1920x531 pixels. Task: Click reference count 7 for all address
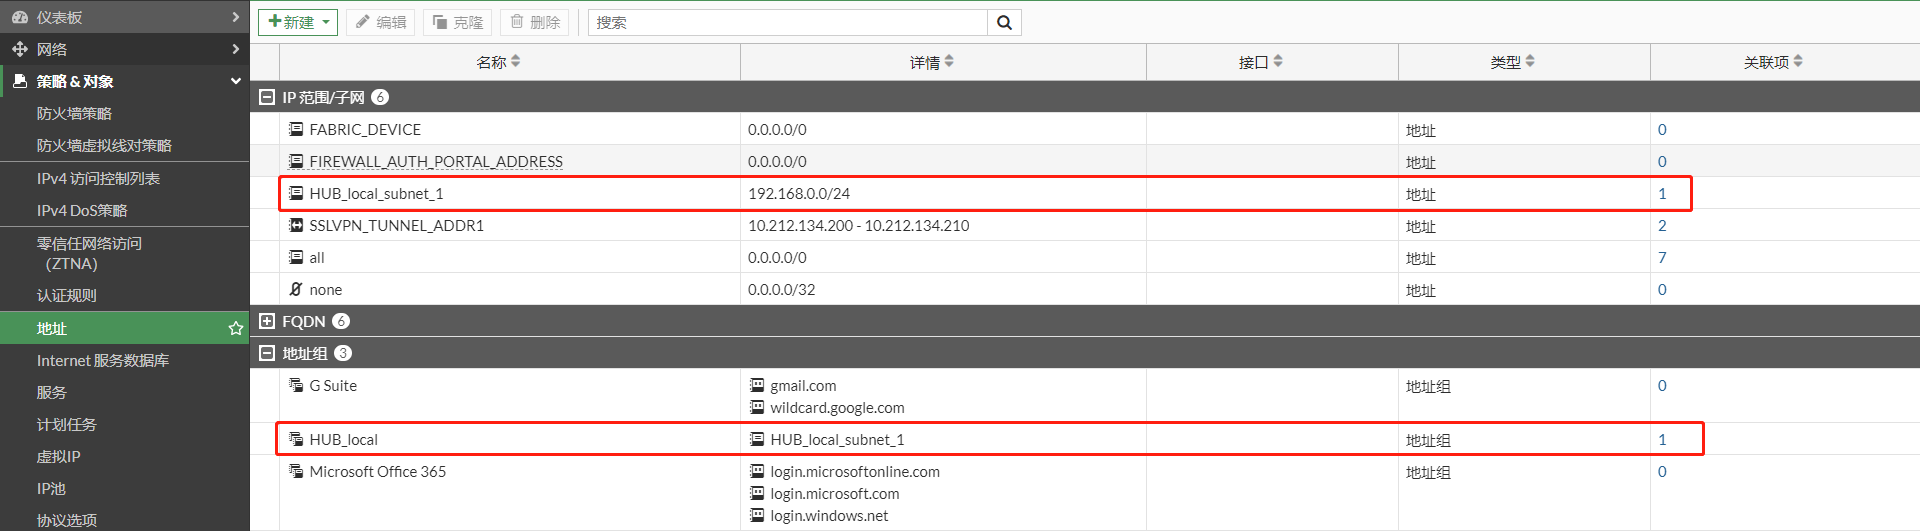click(1662, 257)
